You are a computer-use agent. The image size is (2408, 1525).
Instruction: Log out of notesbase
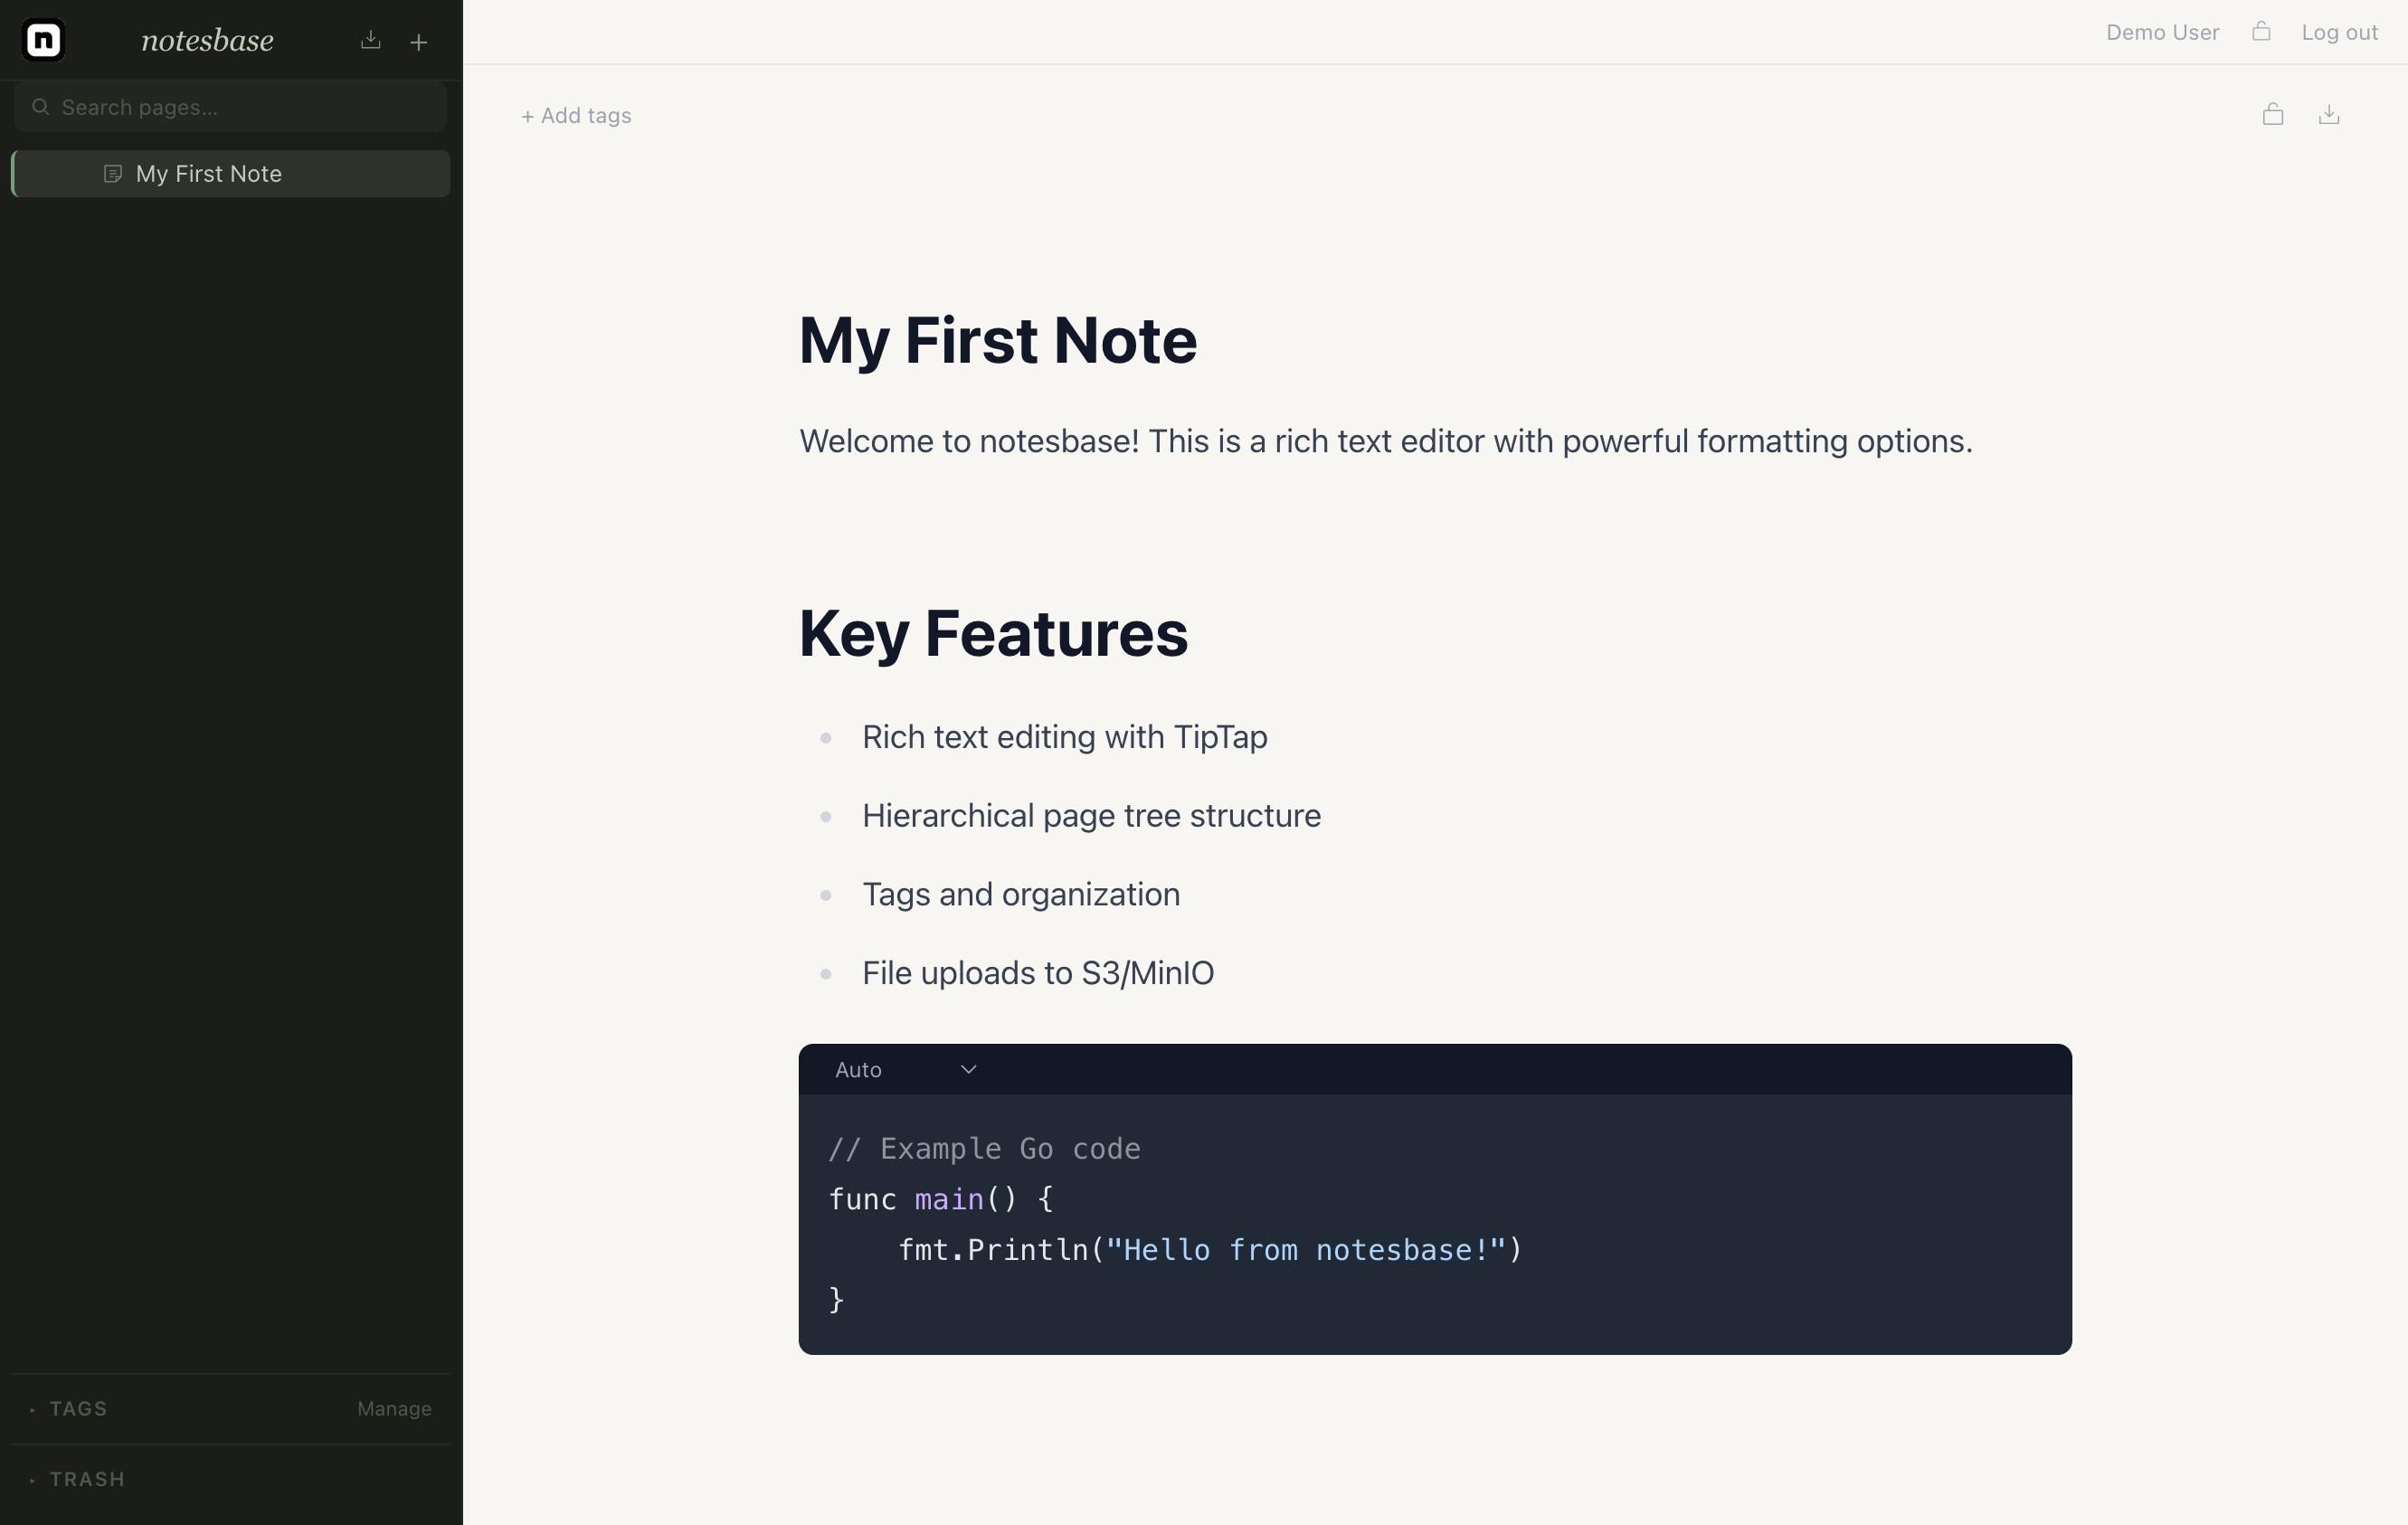click(x=2340, y=31)
